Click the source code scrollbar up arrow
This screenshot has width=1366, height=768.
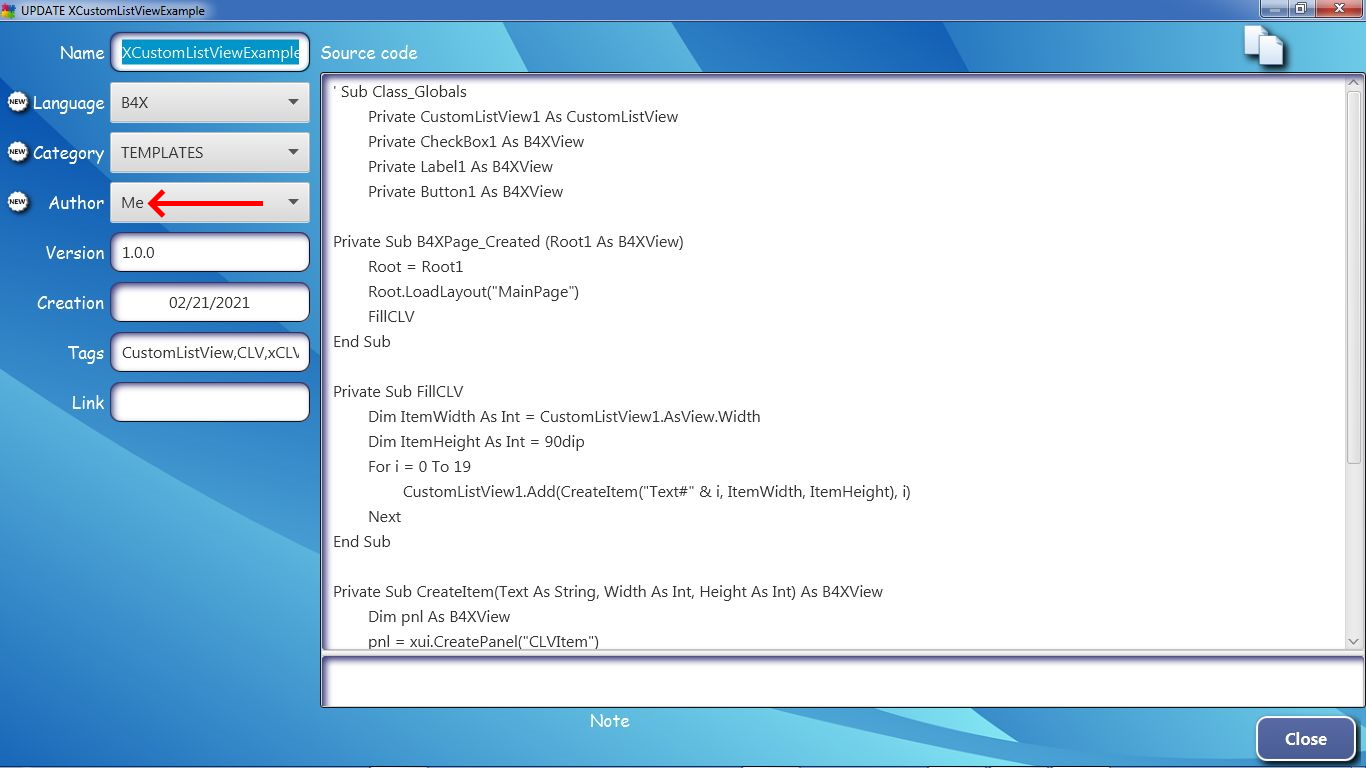(x=1354, y=83)
